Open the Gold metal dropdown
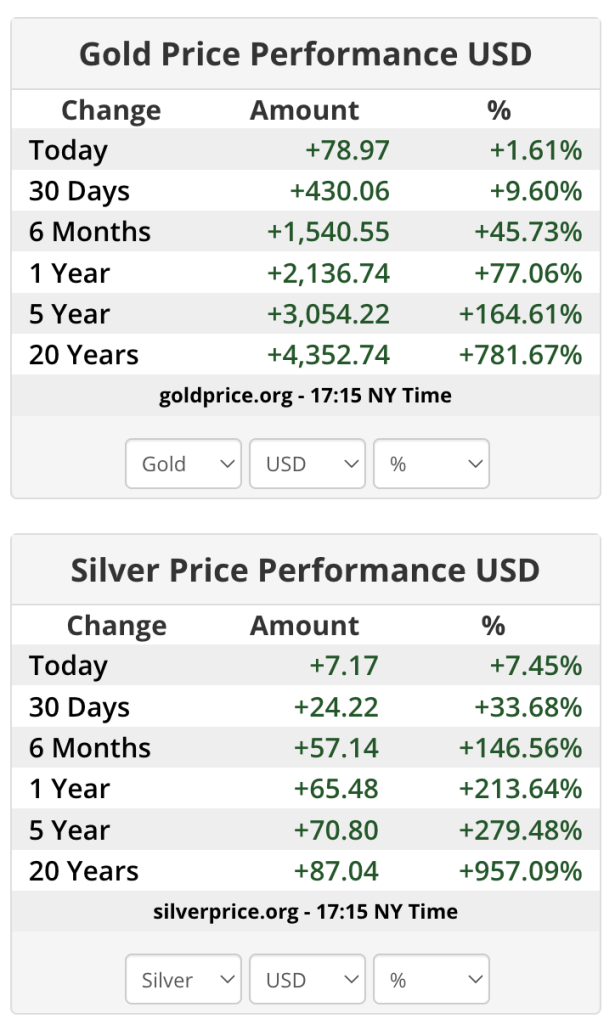615x1024 pixels. click(x=183, y=464)
